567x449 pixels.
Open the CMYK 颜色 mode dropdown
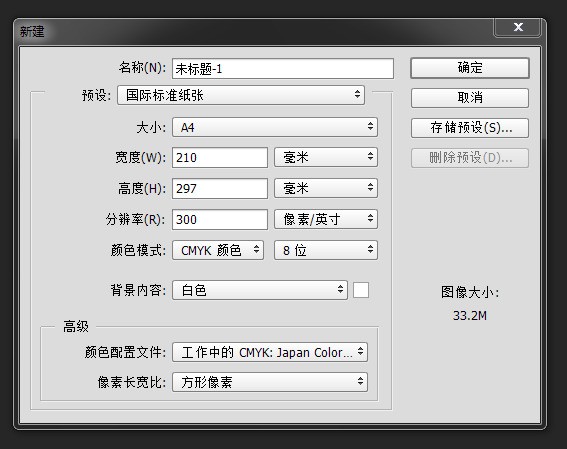(218, 250)
